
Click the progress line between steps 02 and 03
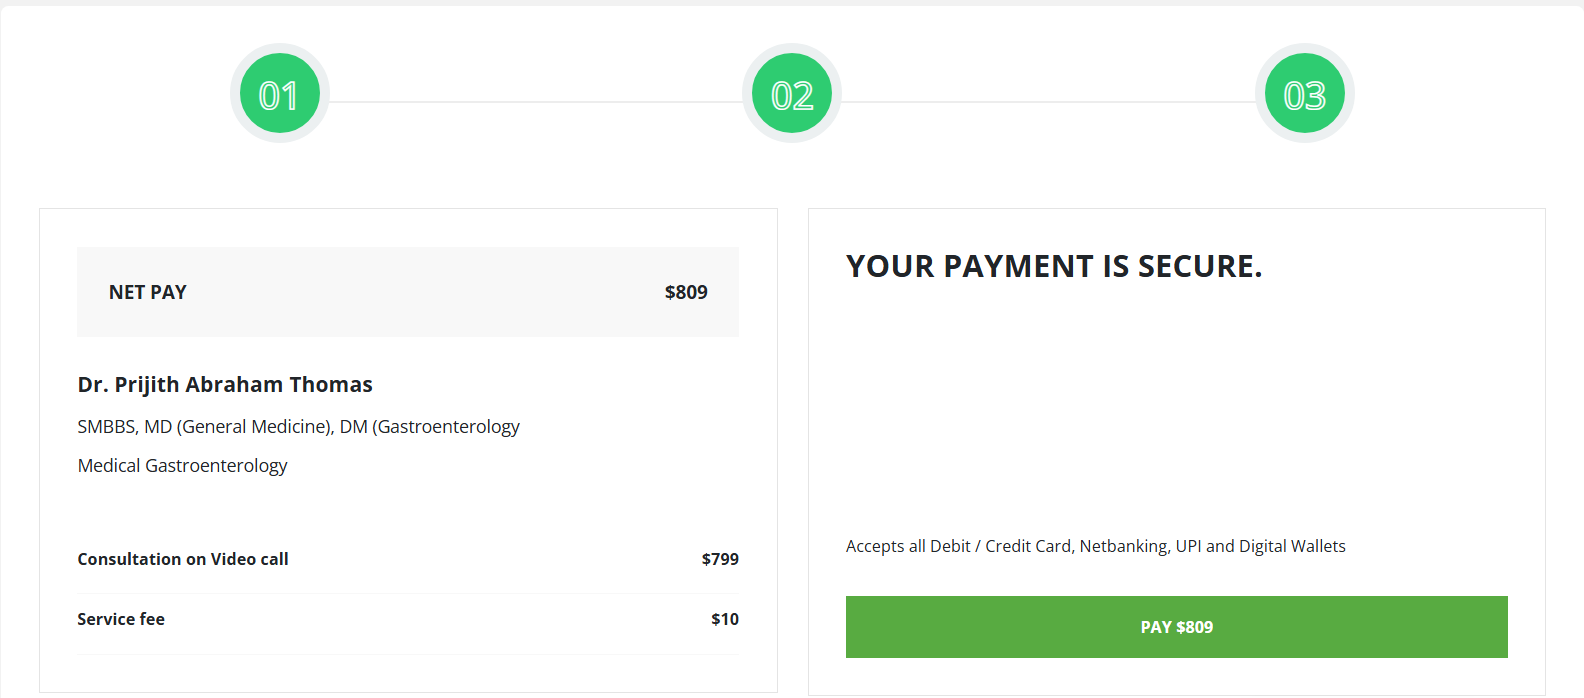(x=1048, y=102)
